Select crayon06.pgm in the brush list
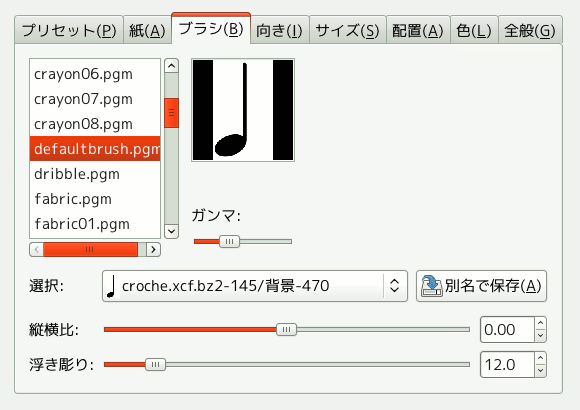 click(x=95, y=74)
